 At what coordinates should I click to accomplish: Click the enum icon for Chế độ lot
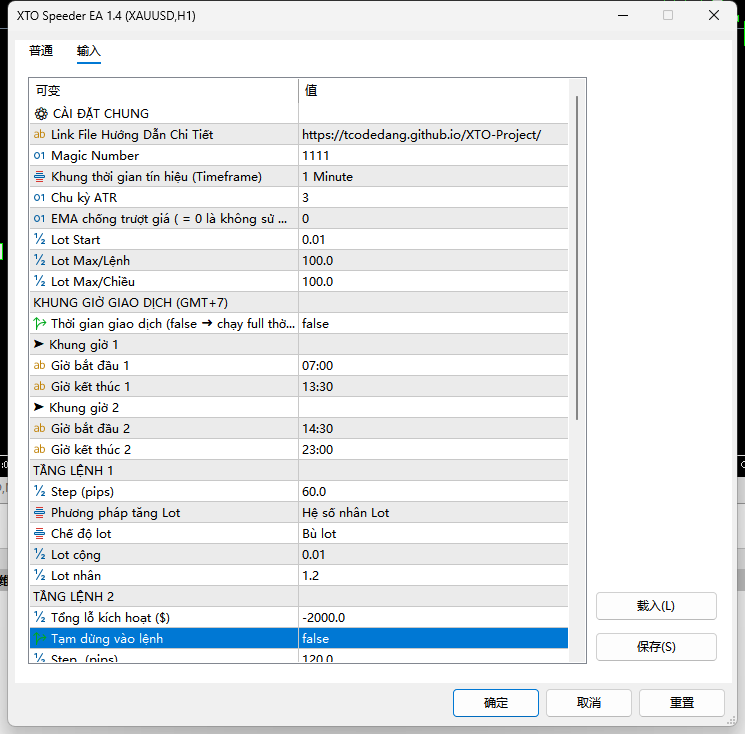tap(39, 534)
